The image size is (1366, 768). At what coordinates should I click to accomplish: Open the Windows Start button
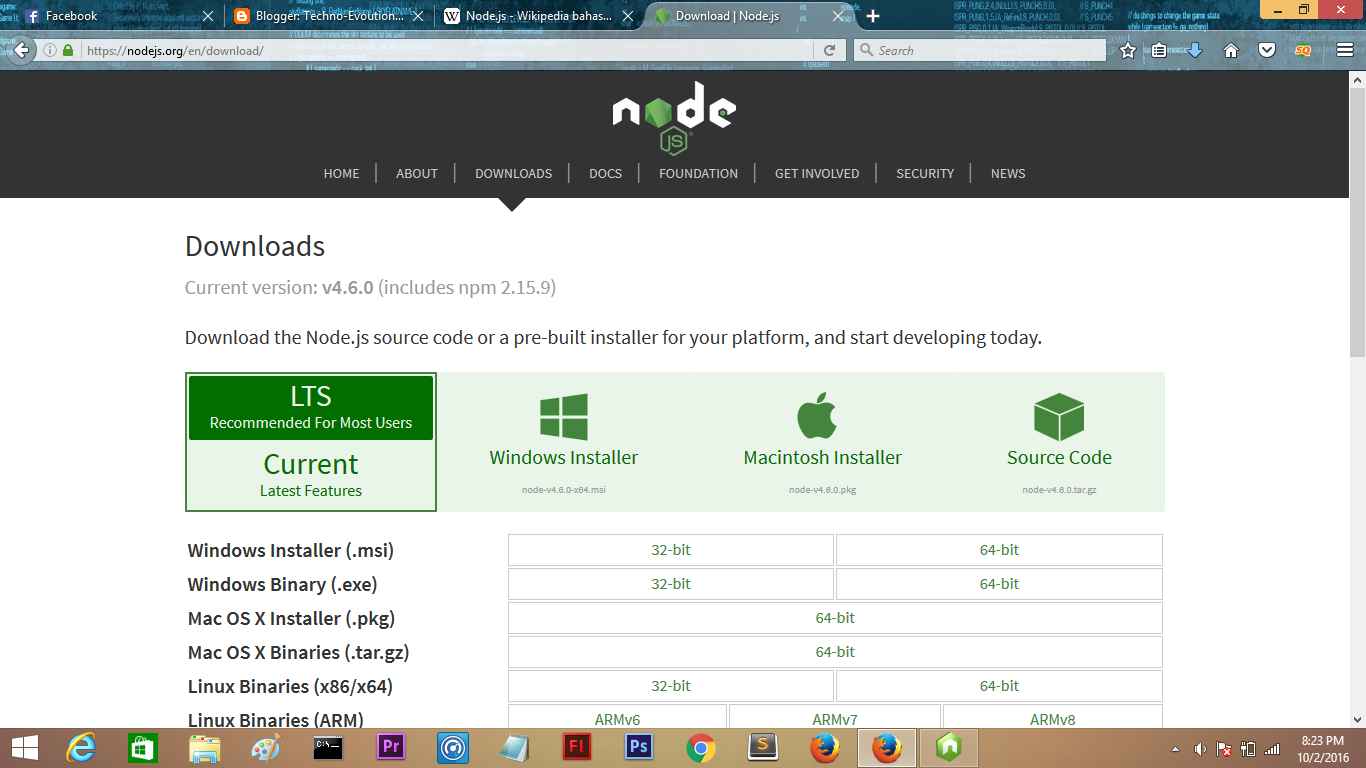tap(25, 748)
